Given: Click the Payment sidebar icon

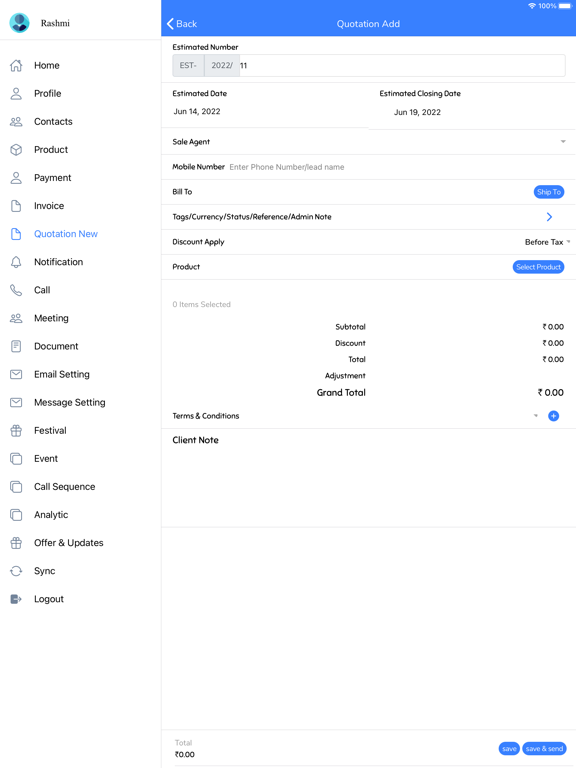Looking at the screenshot, I should pos(16,178).
